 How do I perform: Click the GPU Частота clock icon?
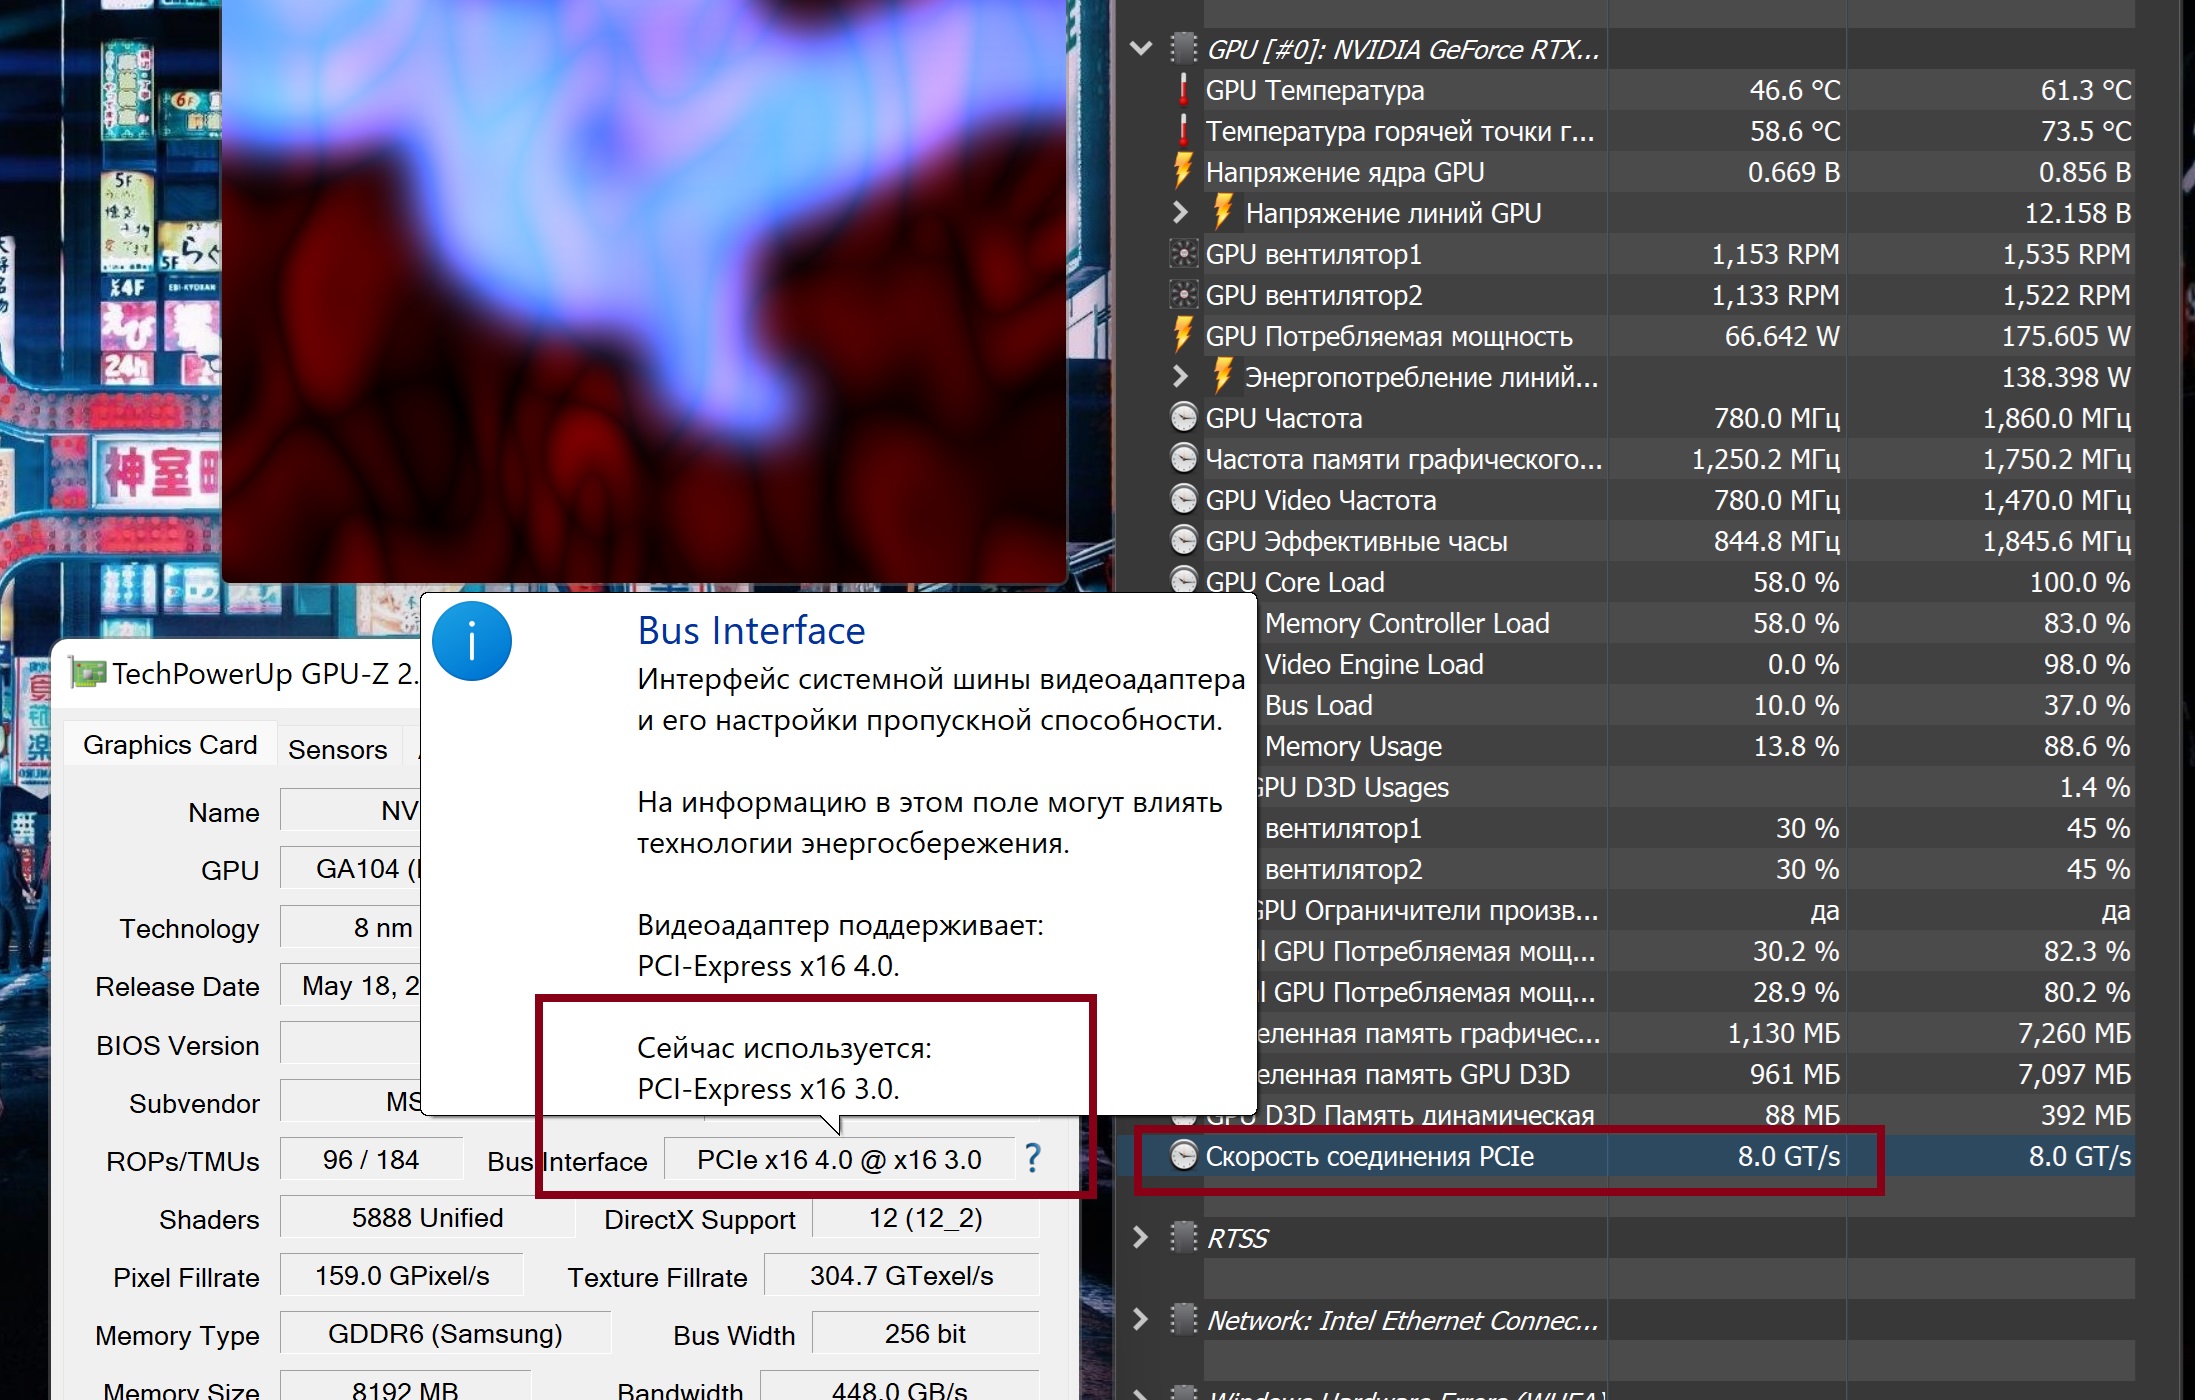pos(1183,417)
